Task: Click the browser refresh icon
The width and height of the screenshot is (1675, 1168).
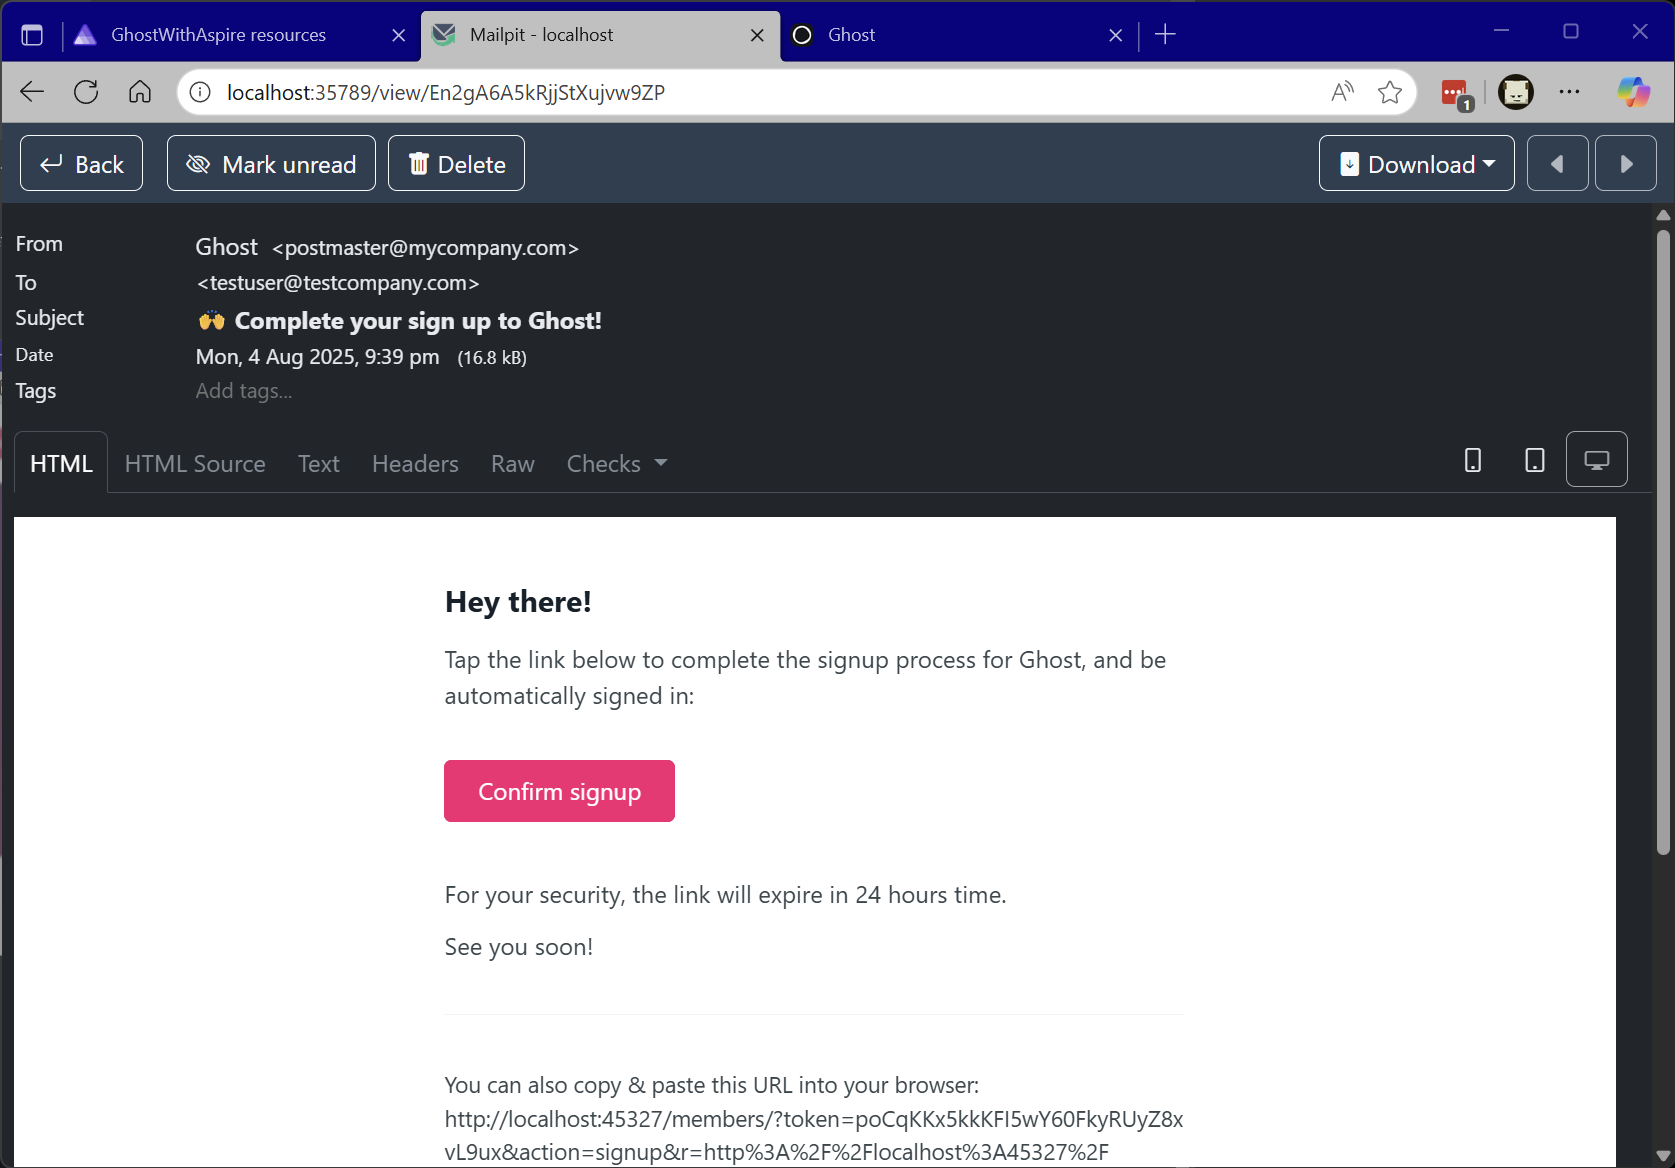Action: [x=86, y=92]
